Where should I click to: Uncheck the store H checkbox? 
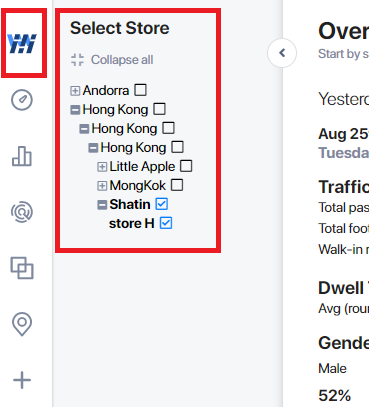pos(166,223)
